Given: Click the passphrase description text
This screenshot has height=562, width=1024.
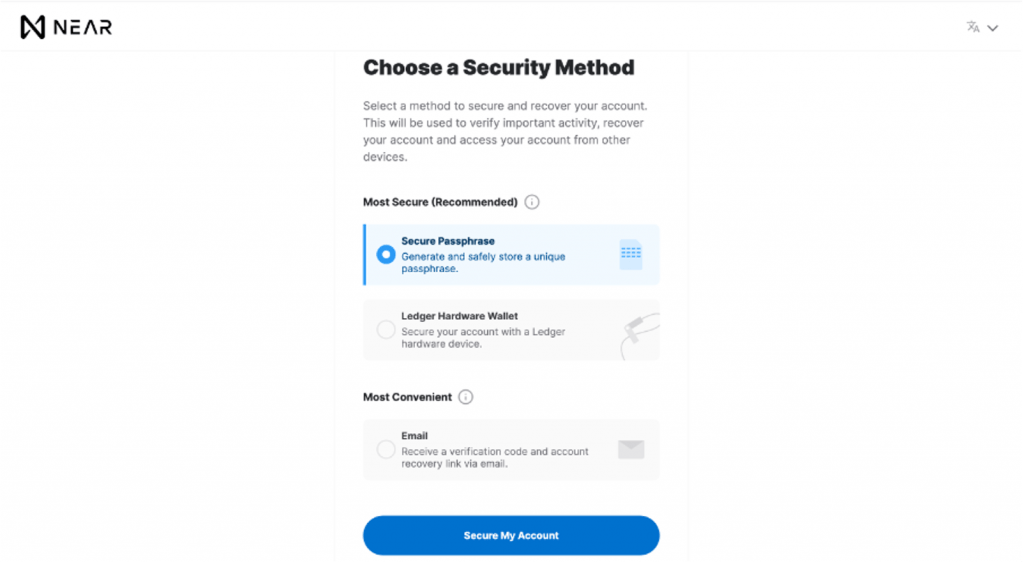Looking at the screenshot, I should (483, 263).
